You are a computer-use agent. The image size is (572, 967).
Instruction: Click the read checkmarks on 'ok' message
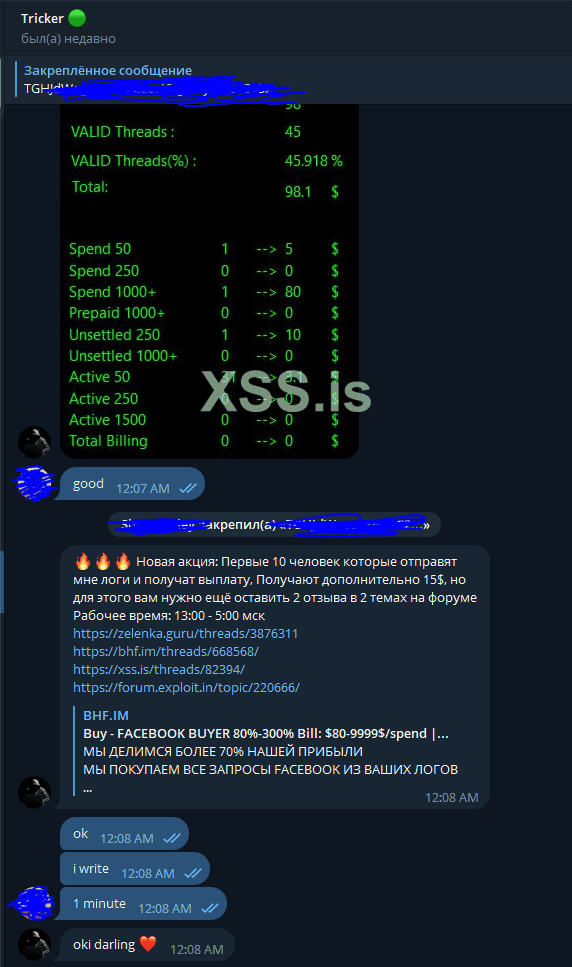[x=171, y=839]
